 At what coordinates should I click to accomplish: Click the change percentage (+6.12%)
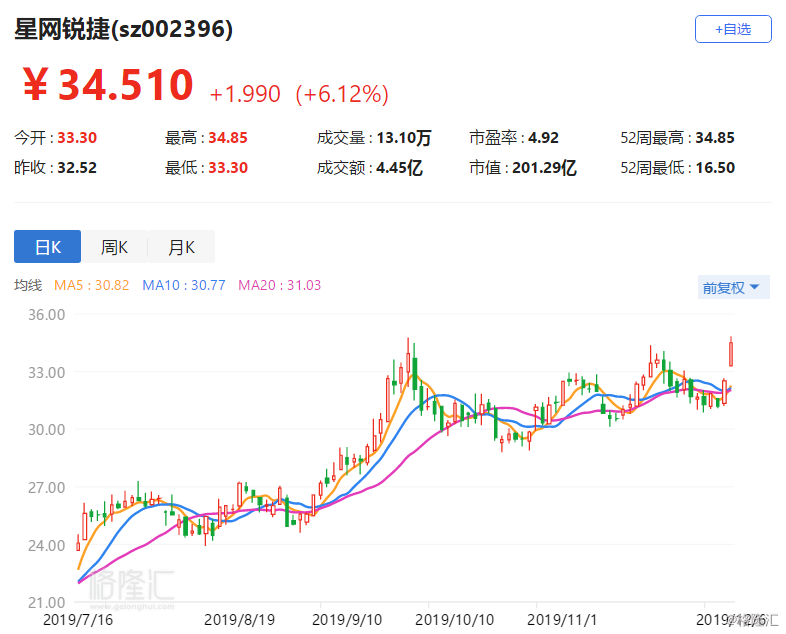[x=342, y=94]
